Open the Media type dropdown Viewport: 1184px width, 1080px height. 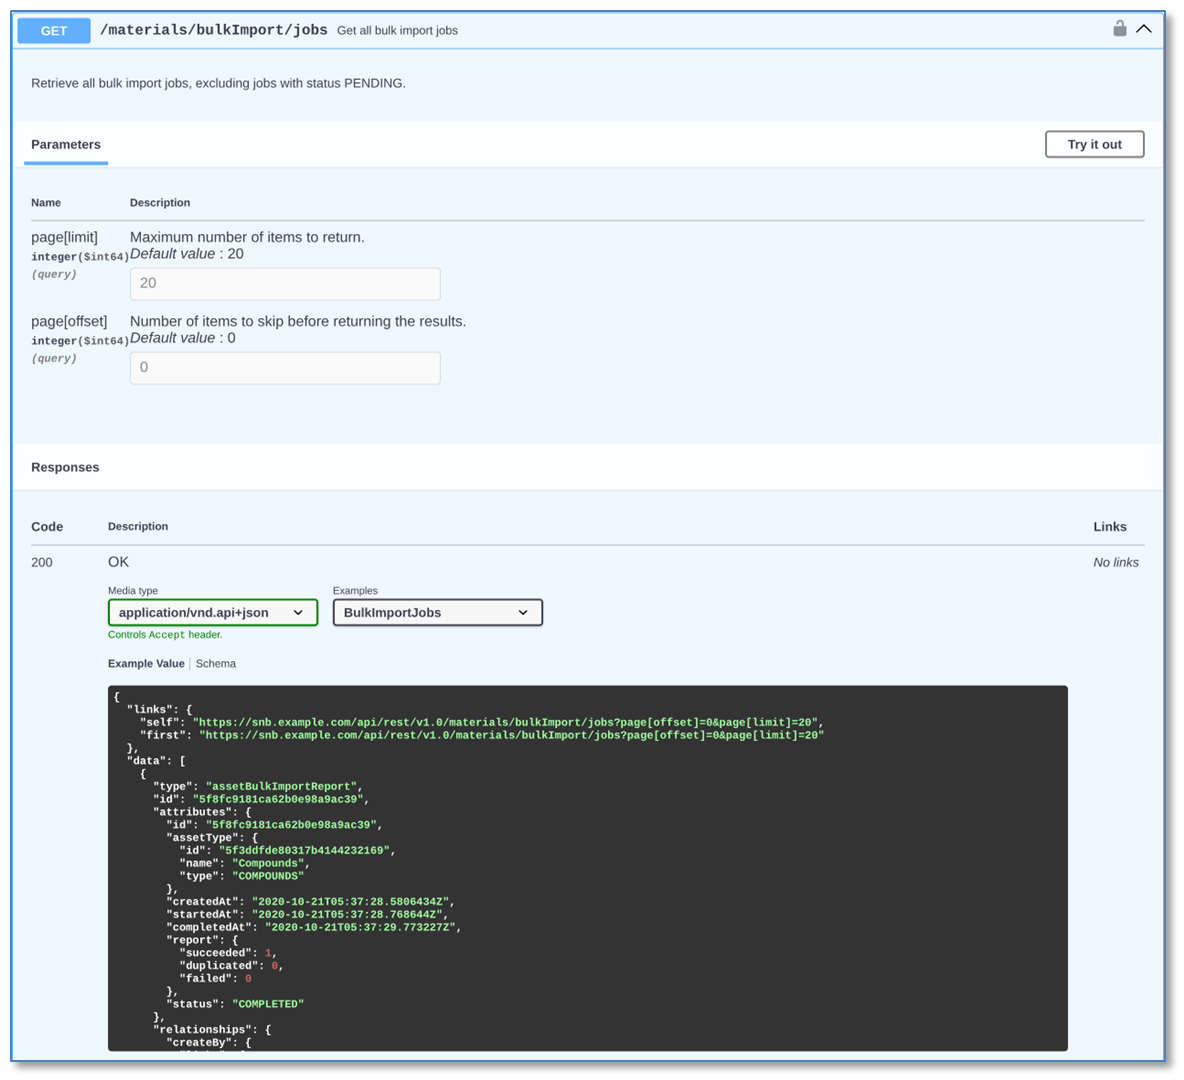[213, 613]
